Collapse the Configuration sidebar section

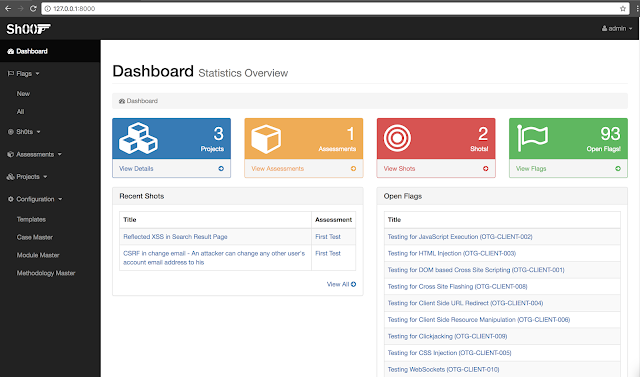[x=35, y=199]
